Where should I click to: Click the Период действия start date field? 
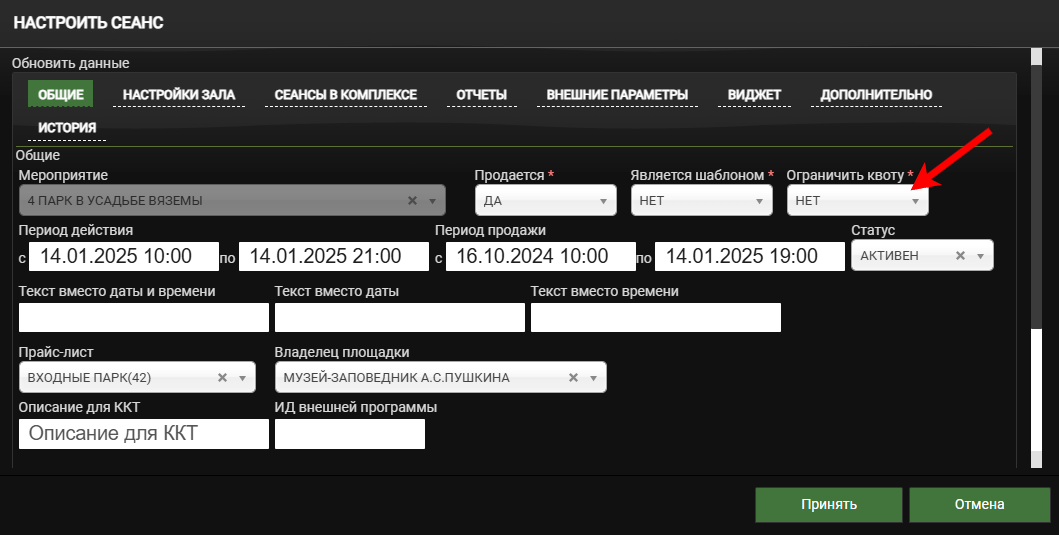coord(123,256)
